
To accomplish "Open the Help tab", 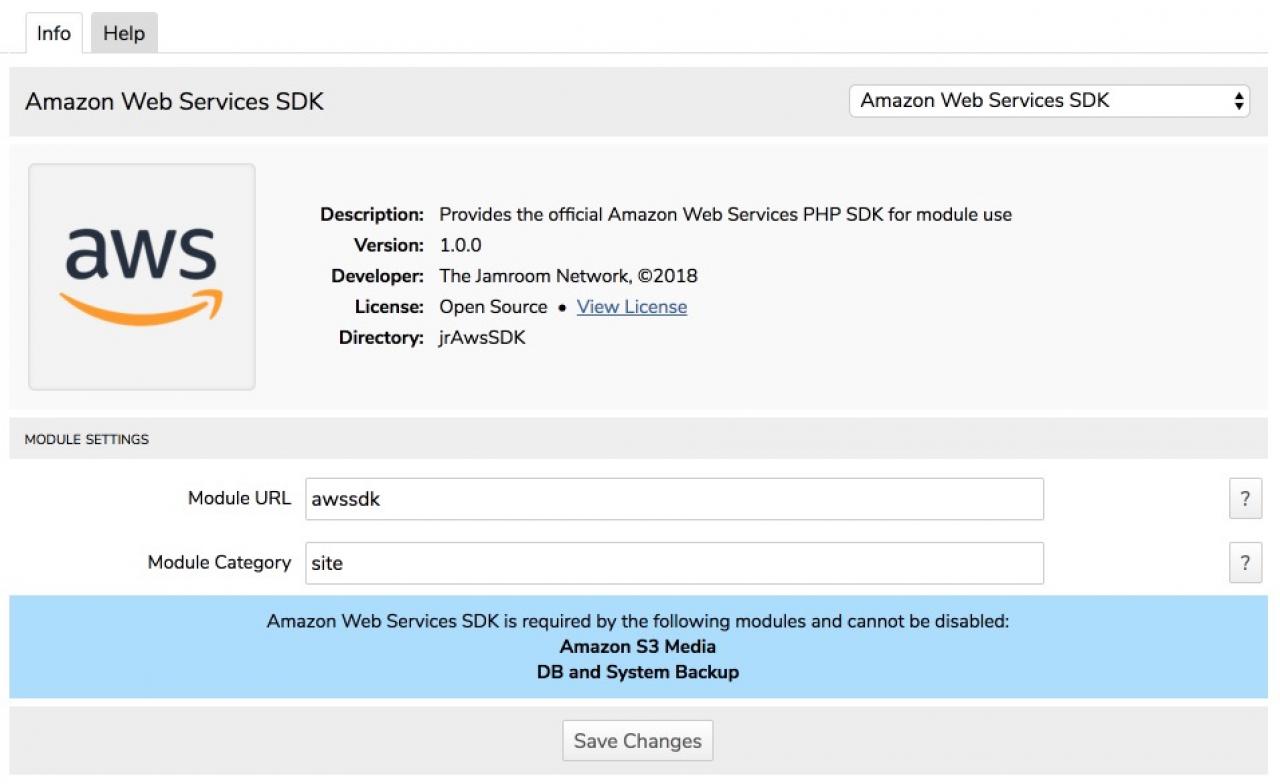I will pyautogui.click(x=124, y=33).
